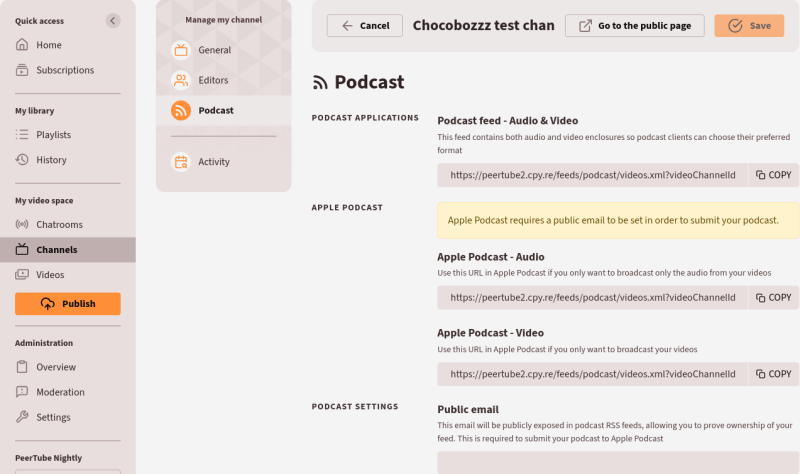The image size is (800, 474).
Task: Open the Home icon in sidebar
Action: tap(22, 45)
